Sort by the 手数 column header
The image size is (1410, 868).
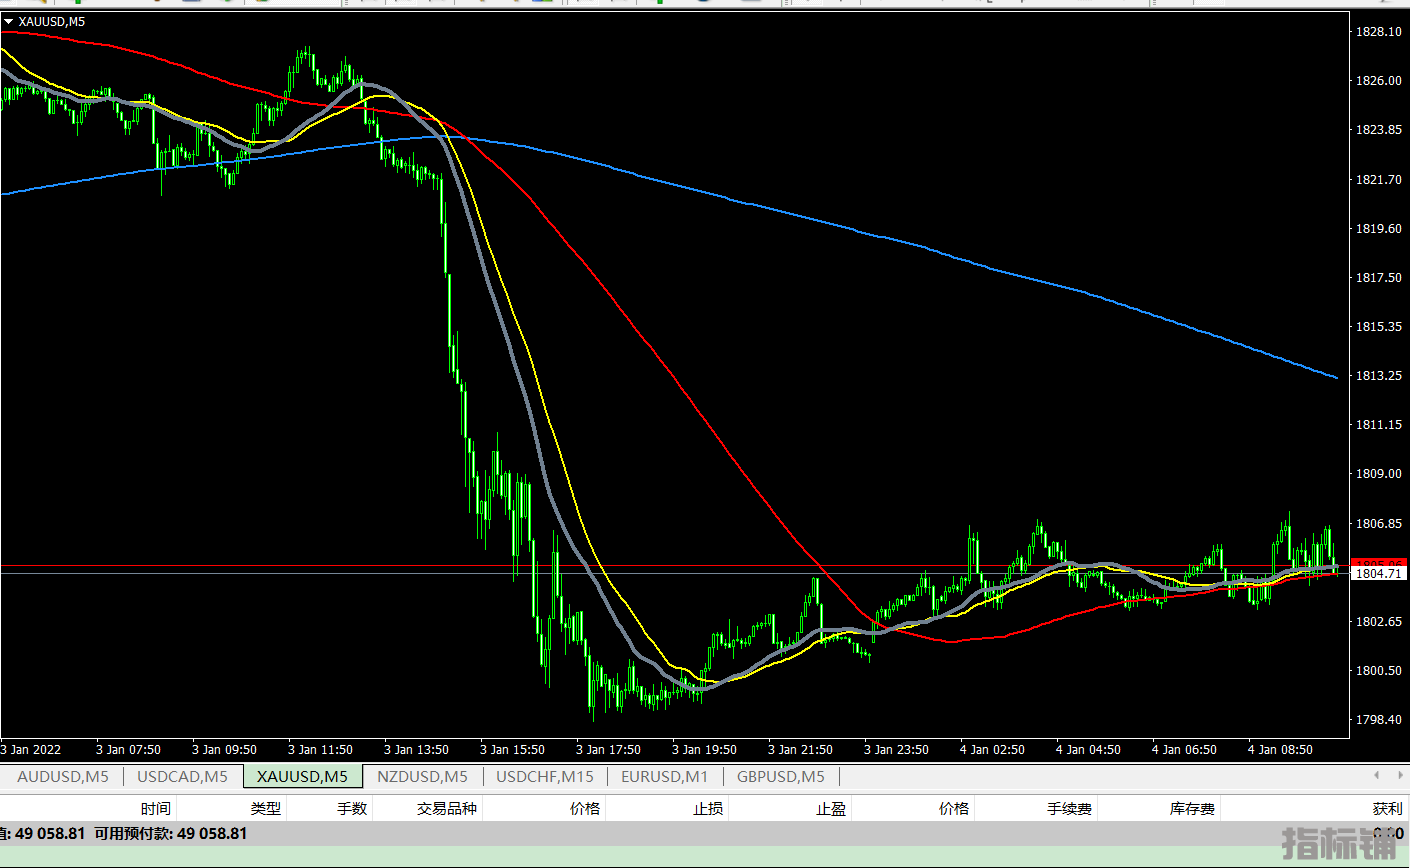(x=352, y=808)
